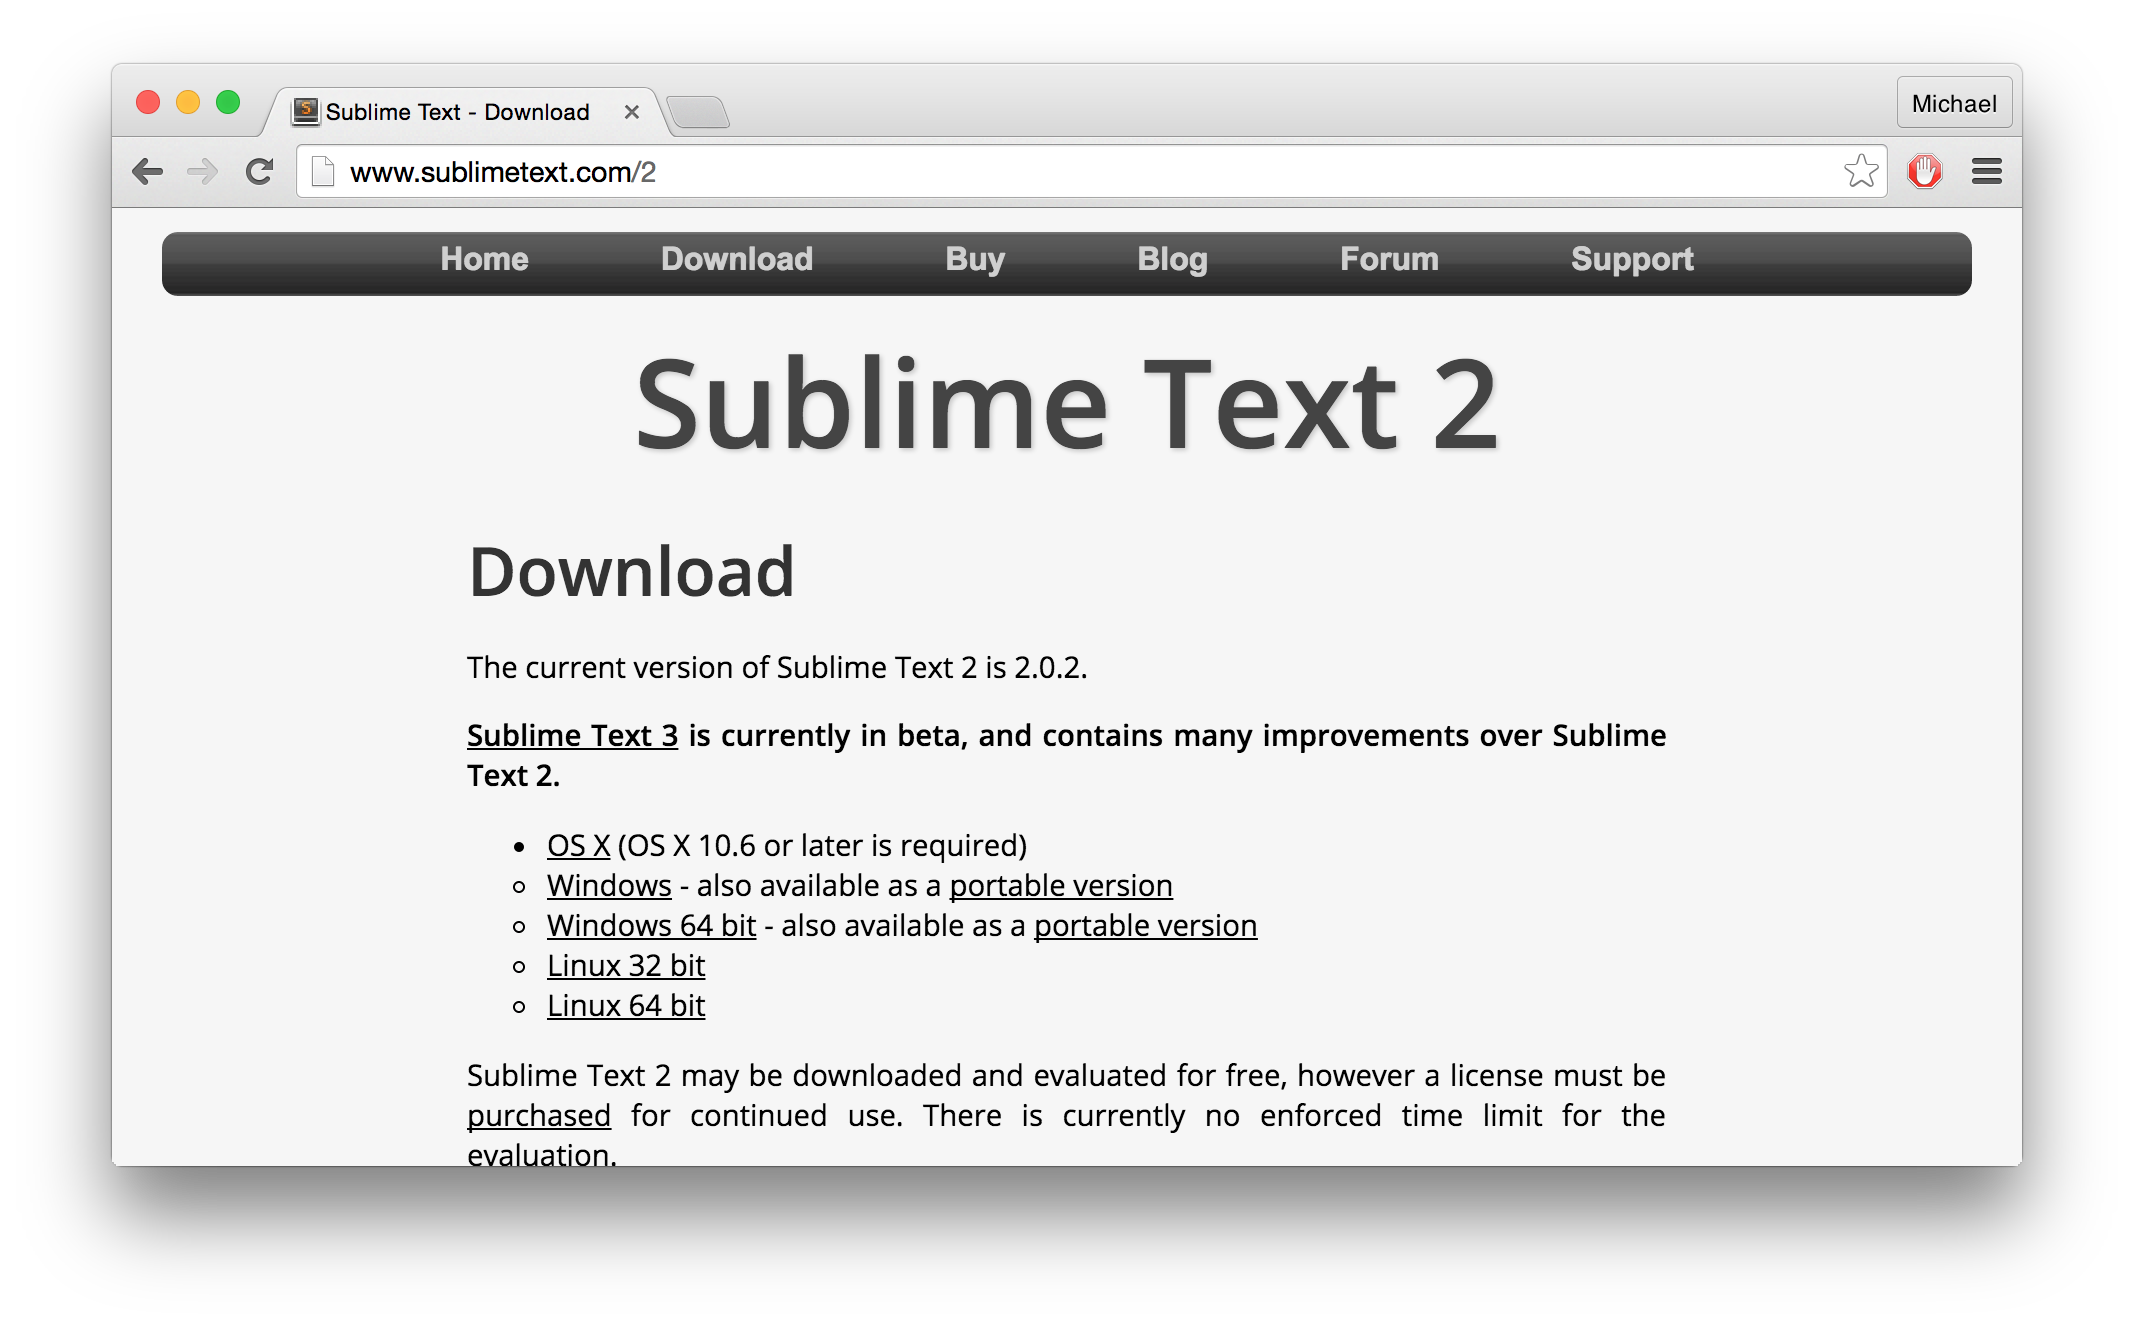2134x1326 pixels.
Task: Open the Blog navigation item
Action: 1172,259
